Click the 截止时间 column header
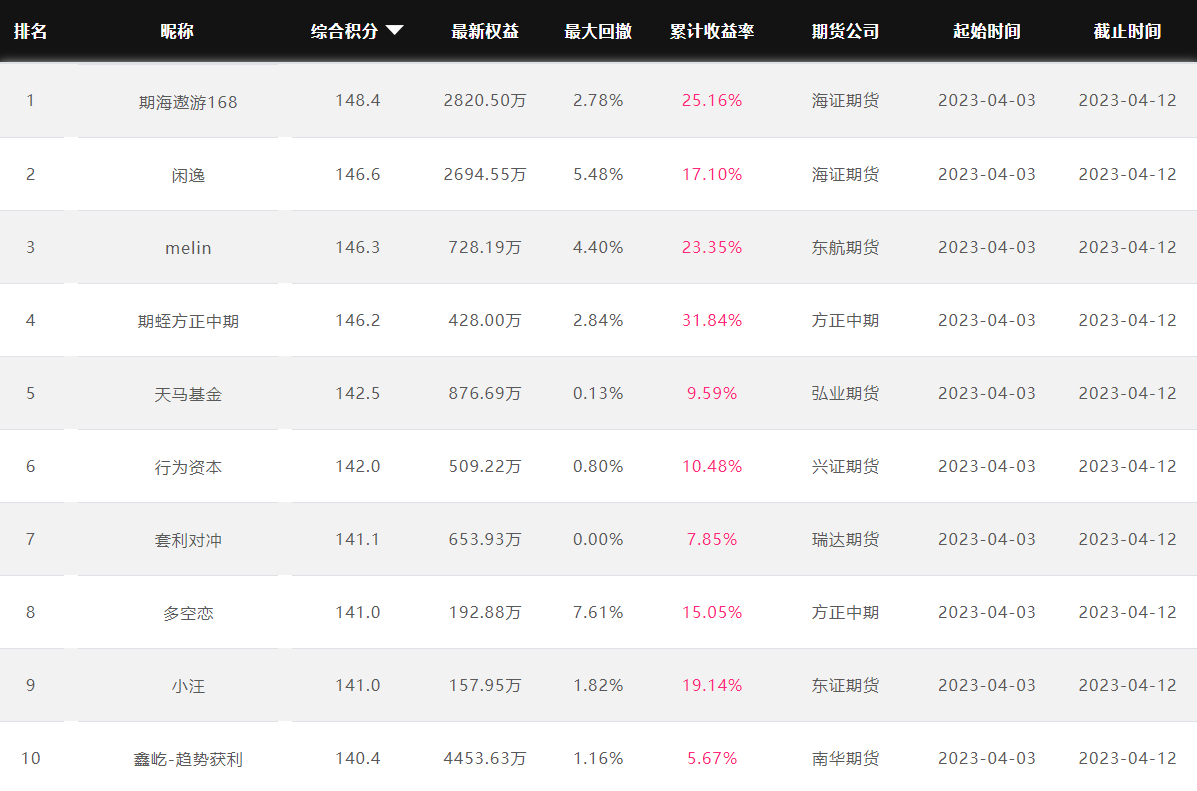 click(x=1127, y=31)
